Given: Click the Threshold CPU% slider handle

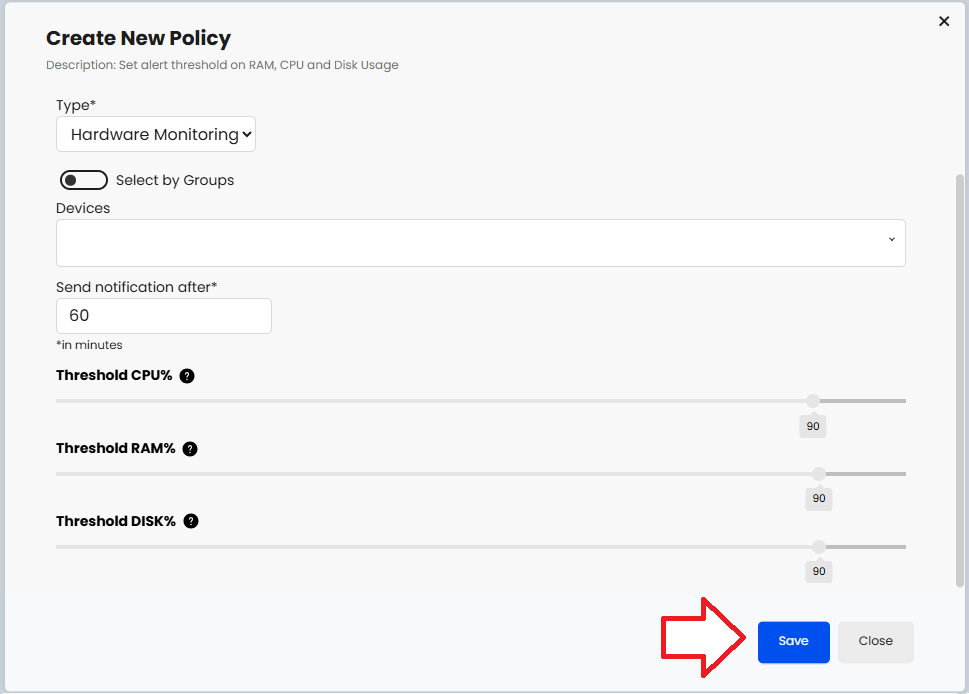Looking at the screenshot, I should click(x=813, y=401).
